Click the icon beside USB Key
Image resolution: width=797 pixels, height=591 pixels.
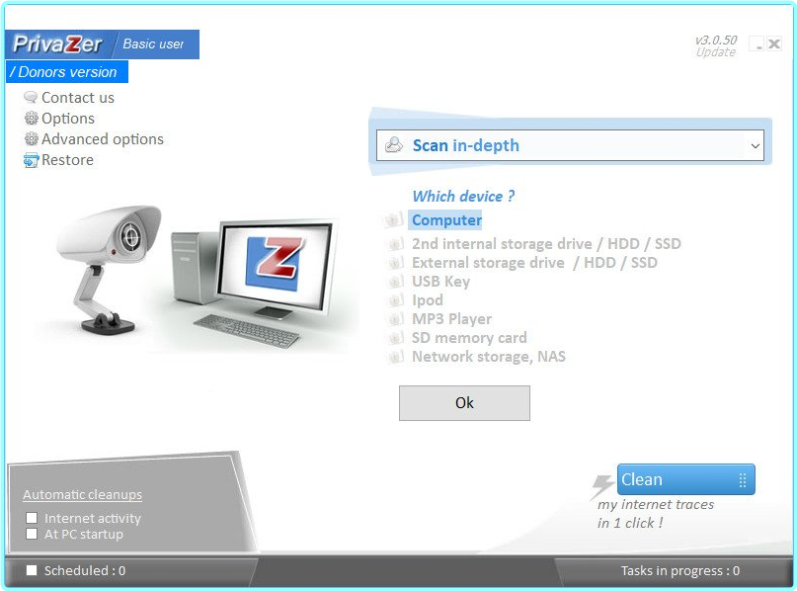[396, 282]
